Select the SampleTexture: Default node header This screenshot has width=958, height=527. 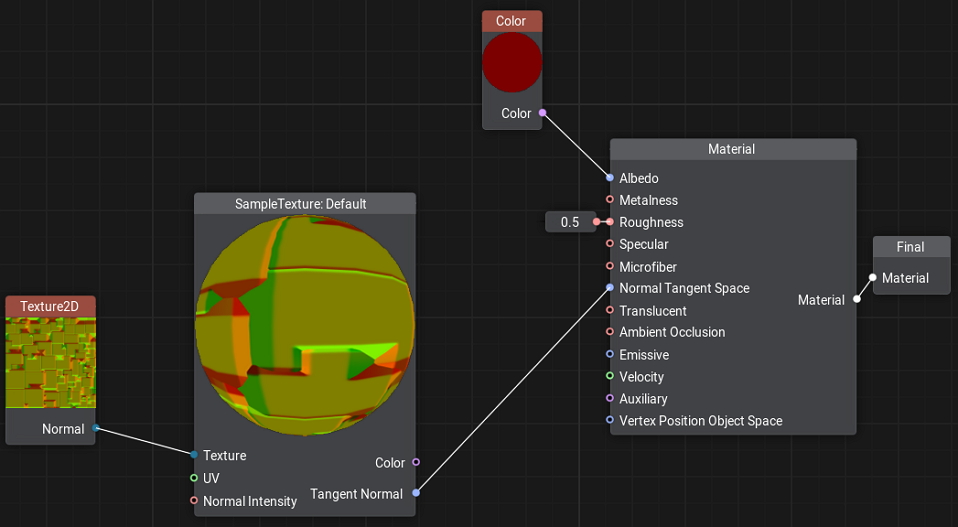pyautogui.click(x=304, y=204)
